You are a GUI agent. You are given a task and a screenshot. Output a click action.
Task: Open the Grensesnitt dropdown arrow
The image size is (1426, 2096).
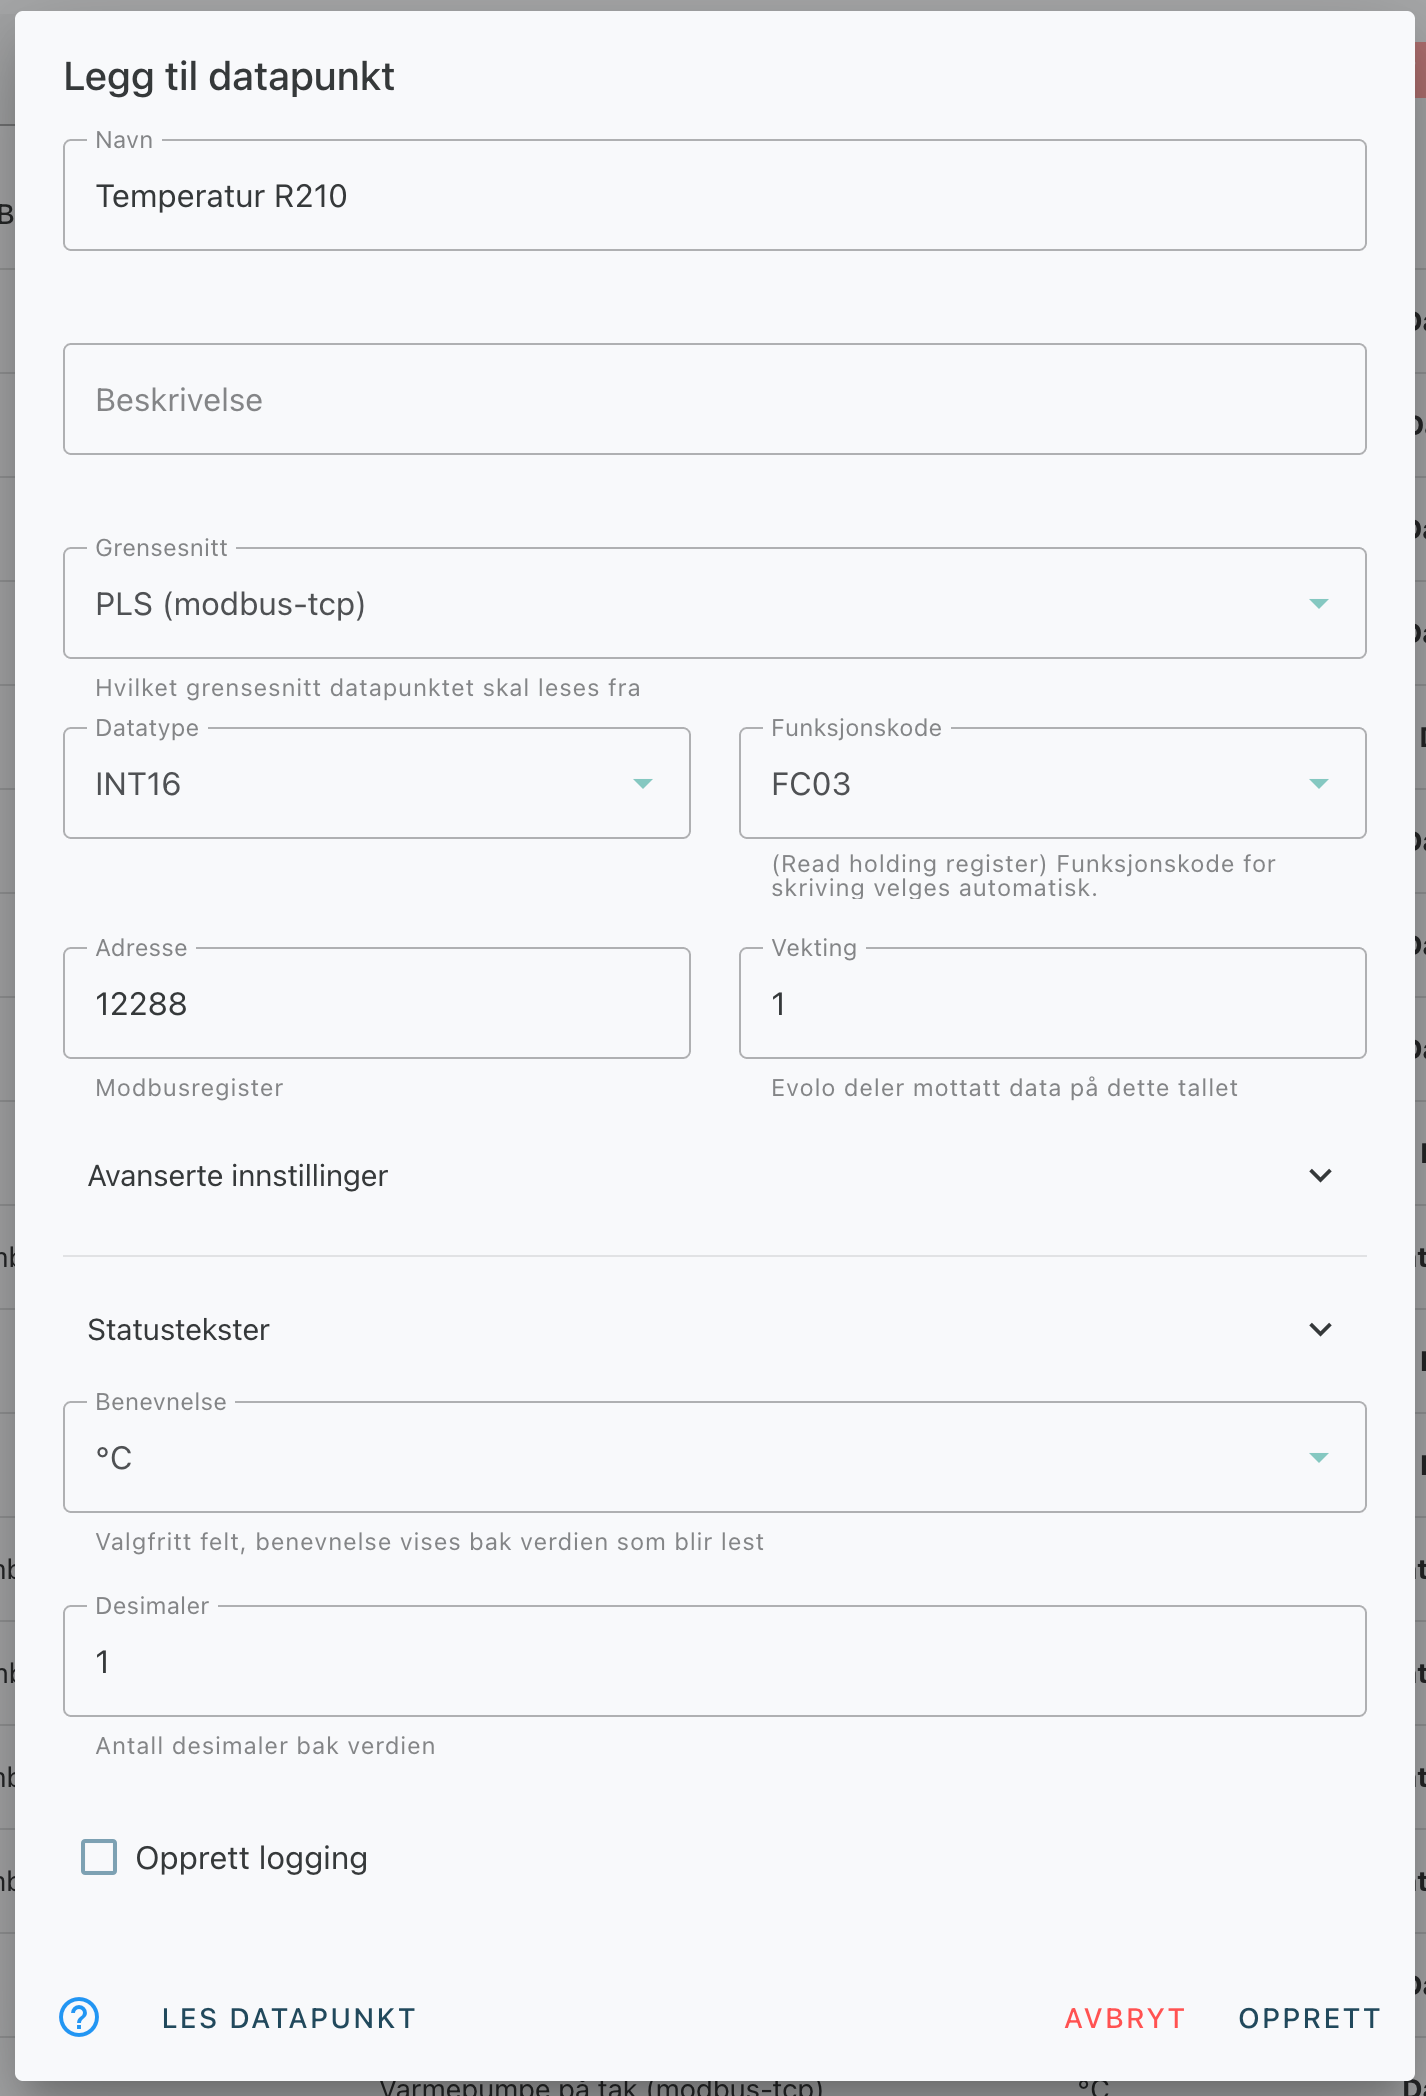(1319, 603)
